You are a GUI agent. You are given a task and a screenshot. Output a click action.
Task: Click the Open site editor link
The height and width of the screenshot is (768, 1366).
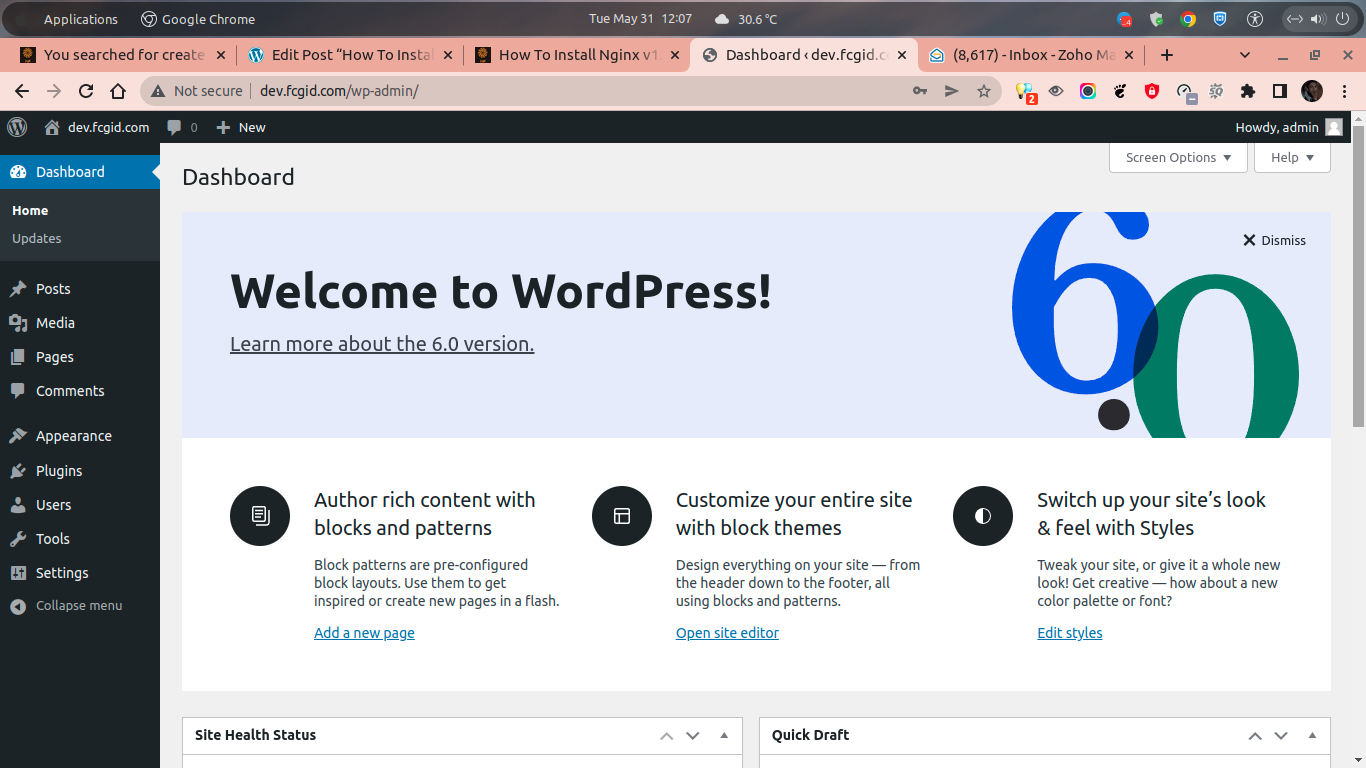[727, 633]
